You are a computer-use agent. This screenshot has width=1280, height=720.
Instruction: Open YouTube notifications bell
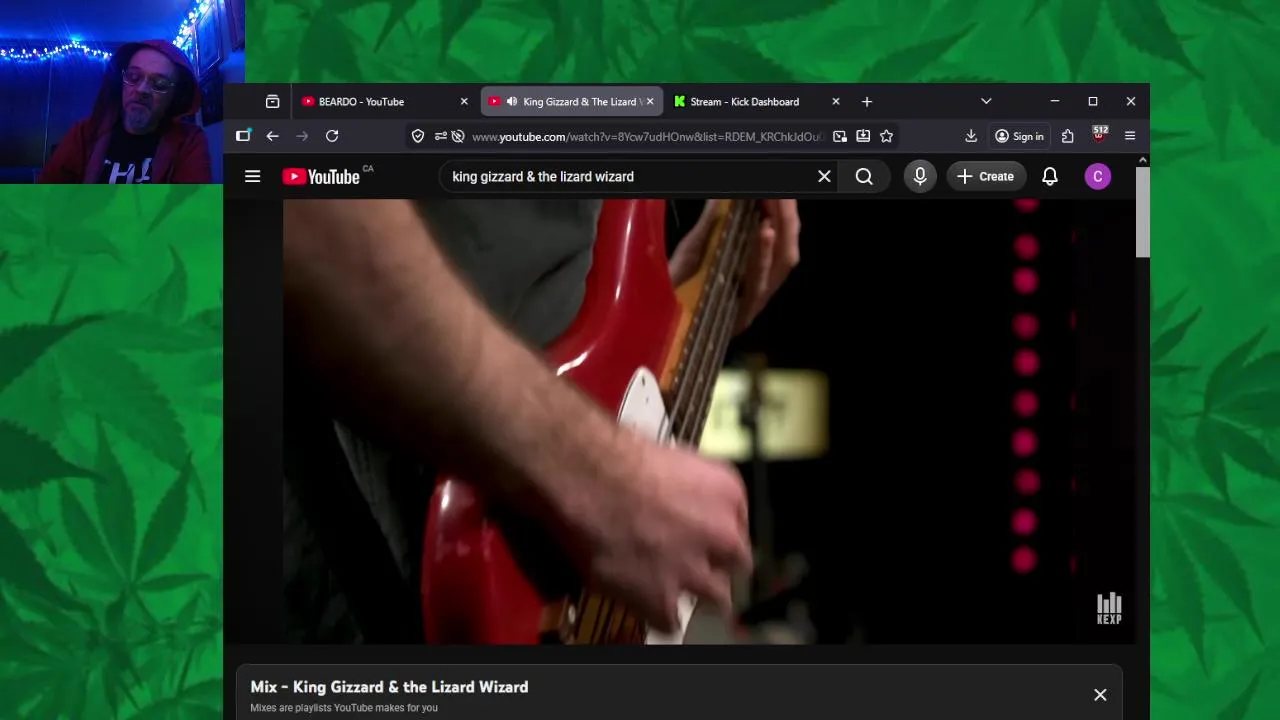(1050, 176)
